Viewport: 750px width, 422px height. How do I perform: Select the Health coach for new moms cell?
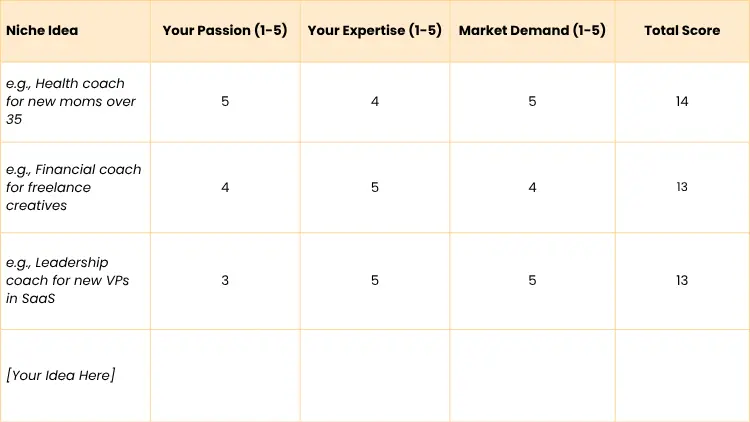(x=71, y=101)
